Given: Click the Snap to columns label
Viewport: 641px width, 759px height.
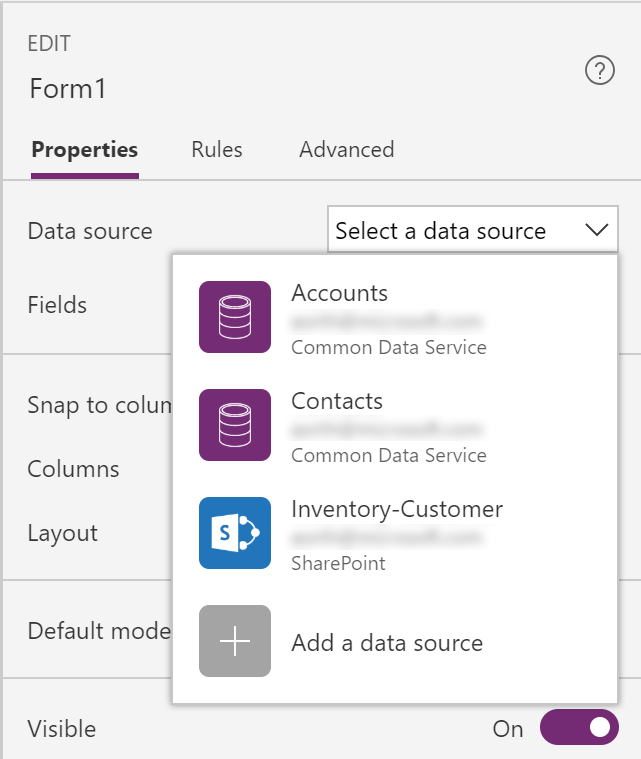Looking at the screenshot, I should click(100, 405).
